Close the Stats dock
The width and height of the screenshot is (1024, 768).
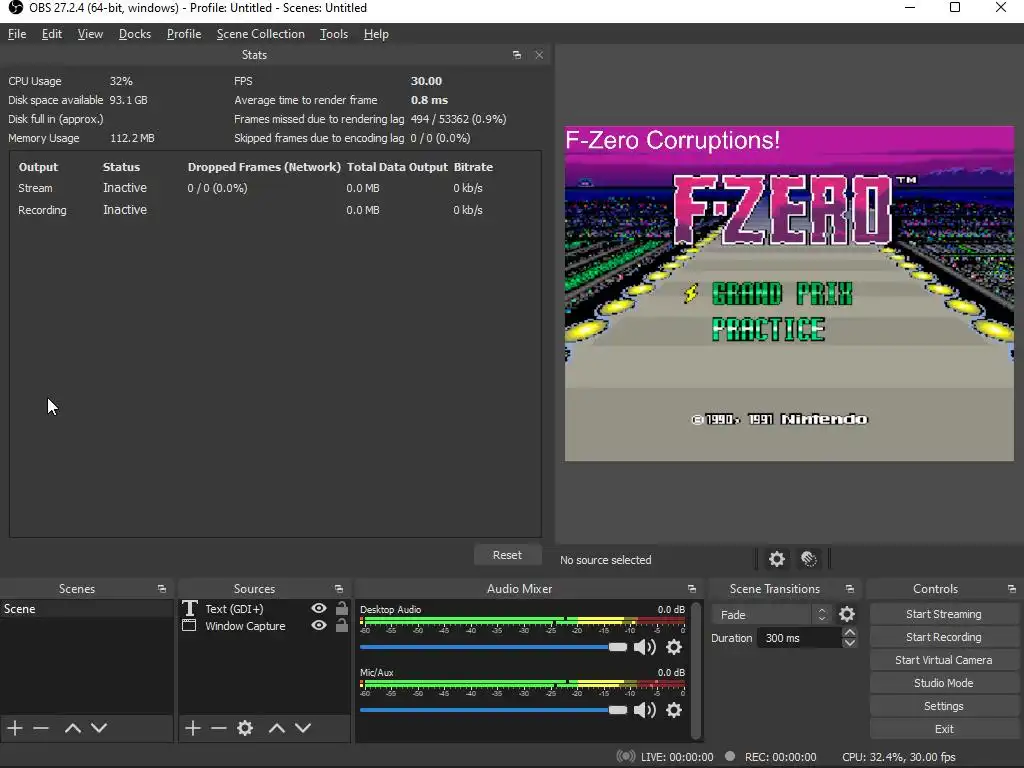539,55
